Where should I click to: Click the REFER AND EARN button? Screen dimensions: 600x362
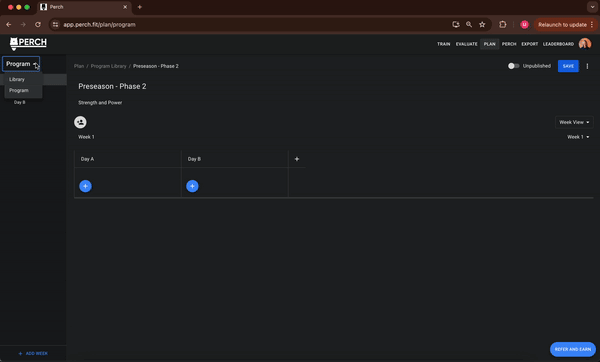pos(572,349)
